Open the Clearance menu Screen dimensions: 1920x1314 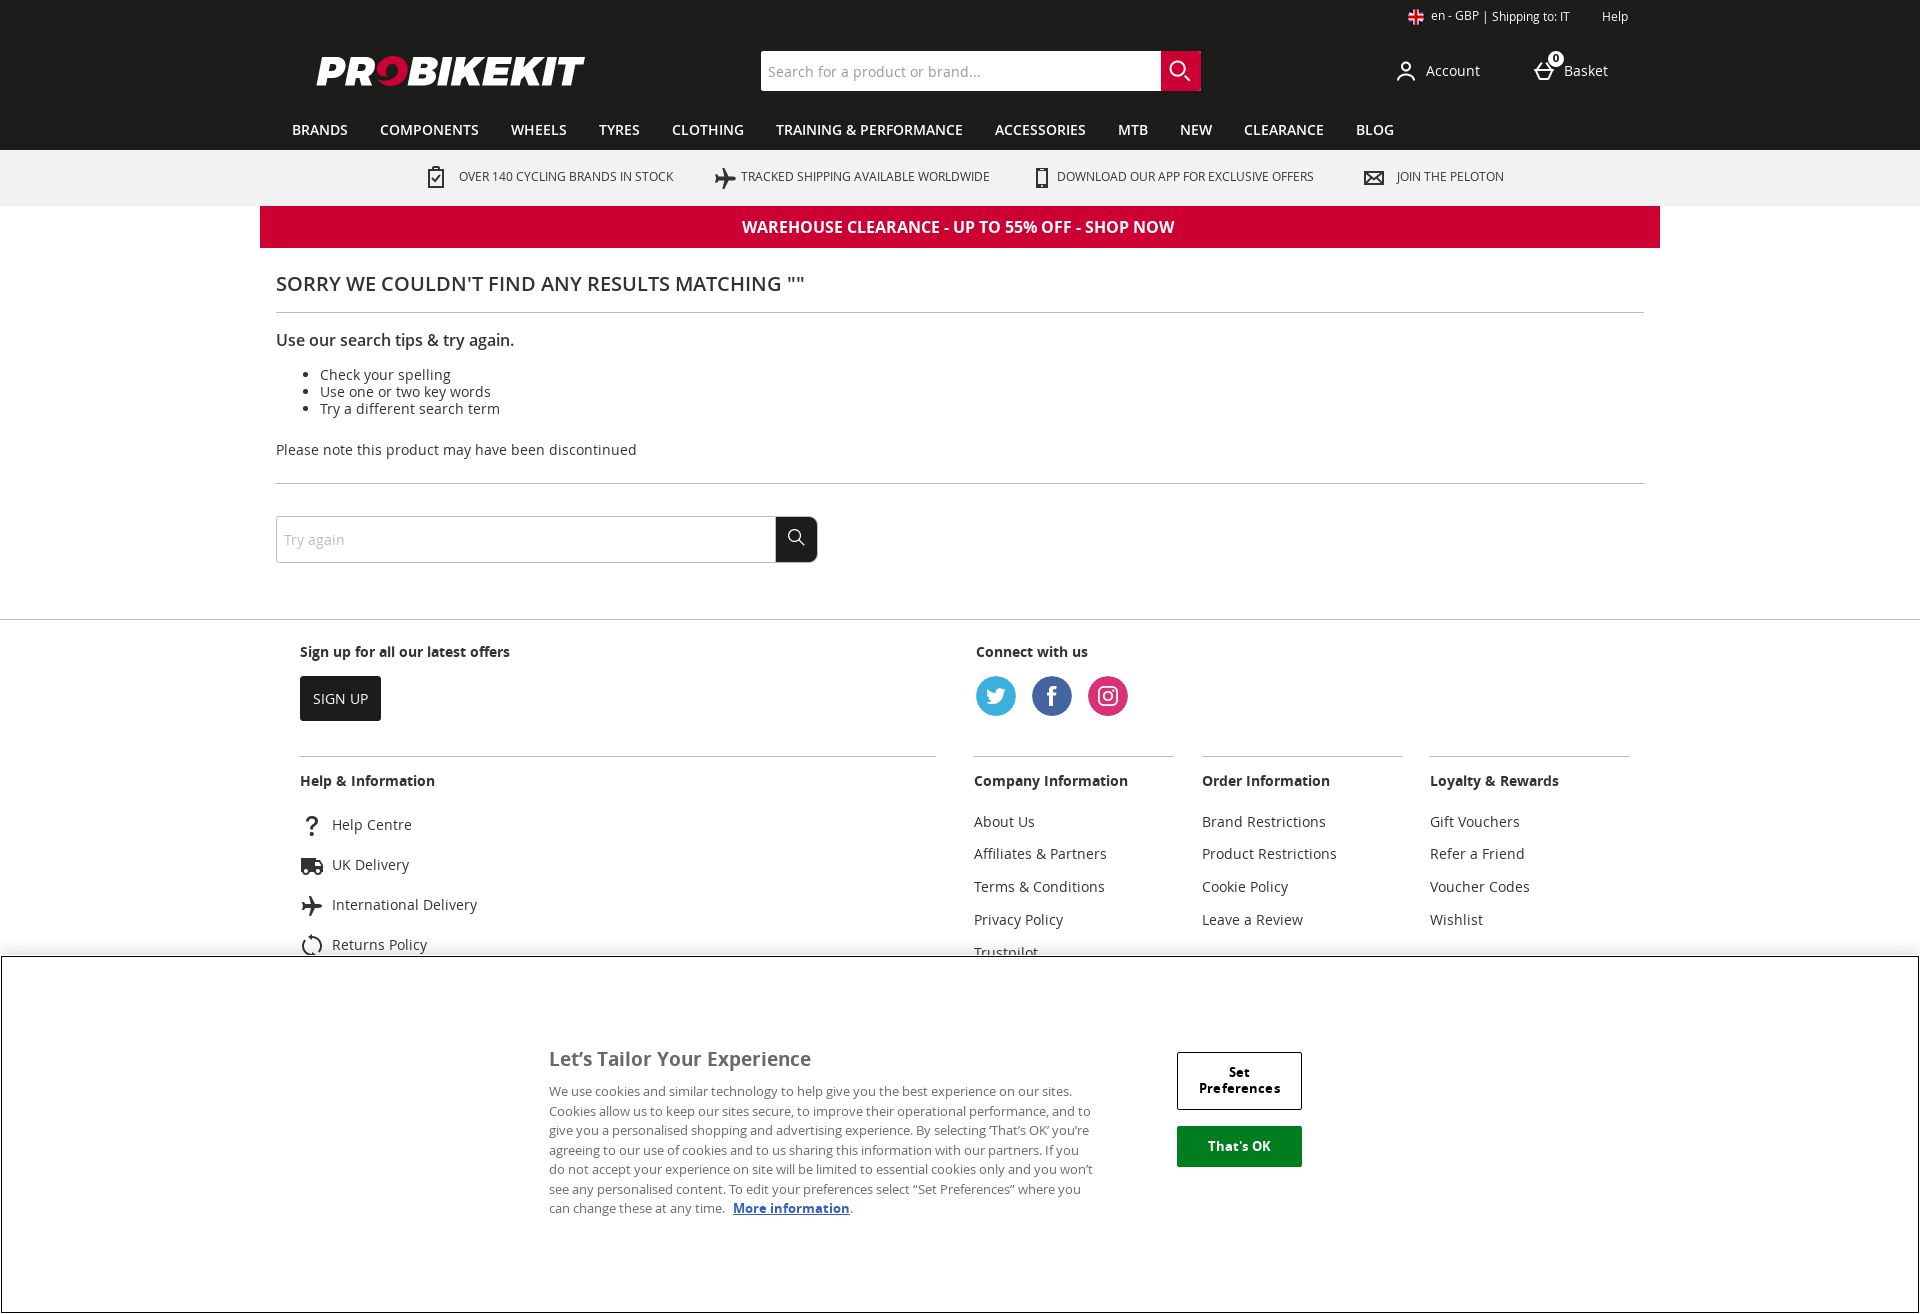[1284, 130]
